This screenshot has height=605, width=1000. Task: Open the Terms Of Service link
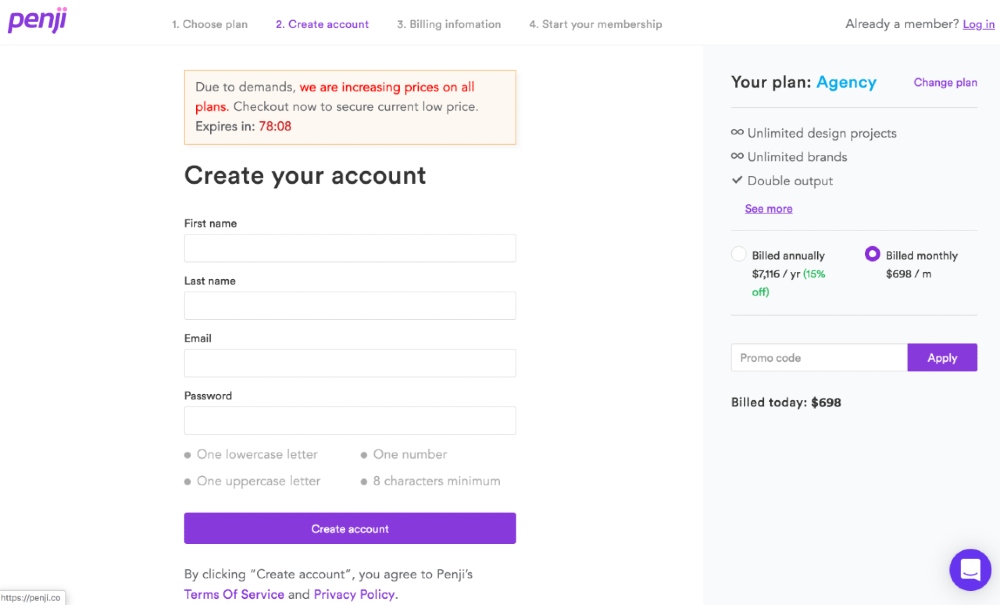234,594
